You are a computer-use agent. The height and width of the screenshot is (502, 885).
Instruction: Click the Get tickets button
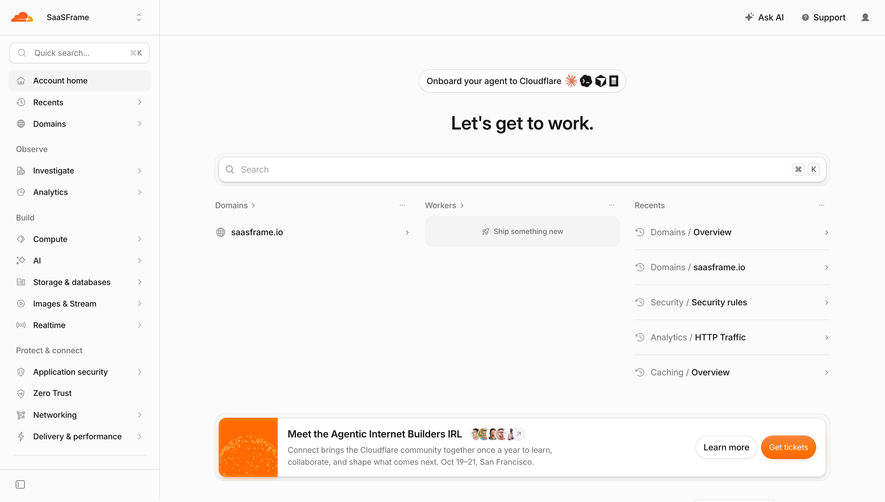tap(788, 447)
